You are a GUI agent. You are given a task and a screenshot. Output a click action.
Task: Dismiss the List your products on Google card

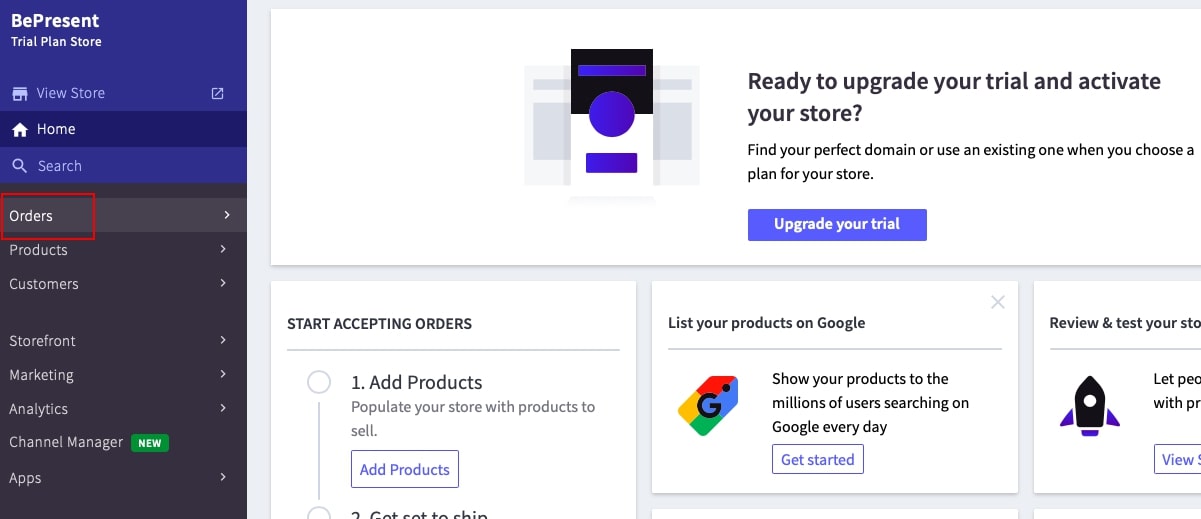[x=997, y=302]
